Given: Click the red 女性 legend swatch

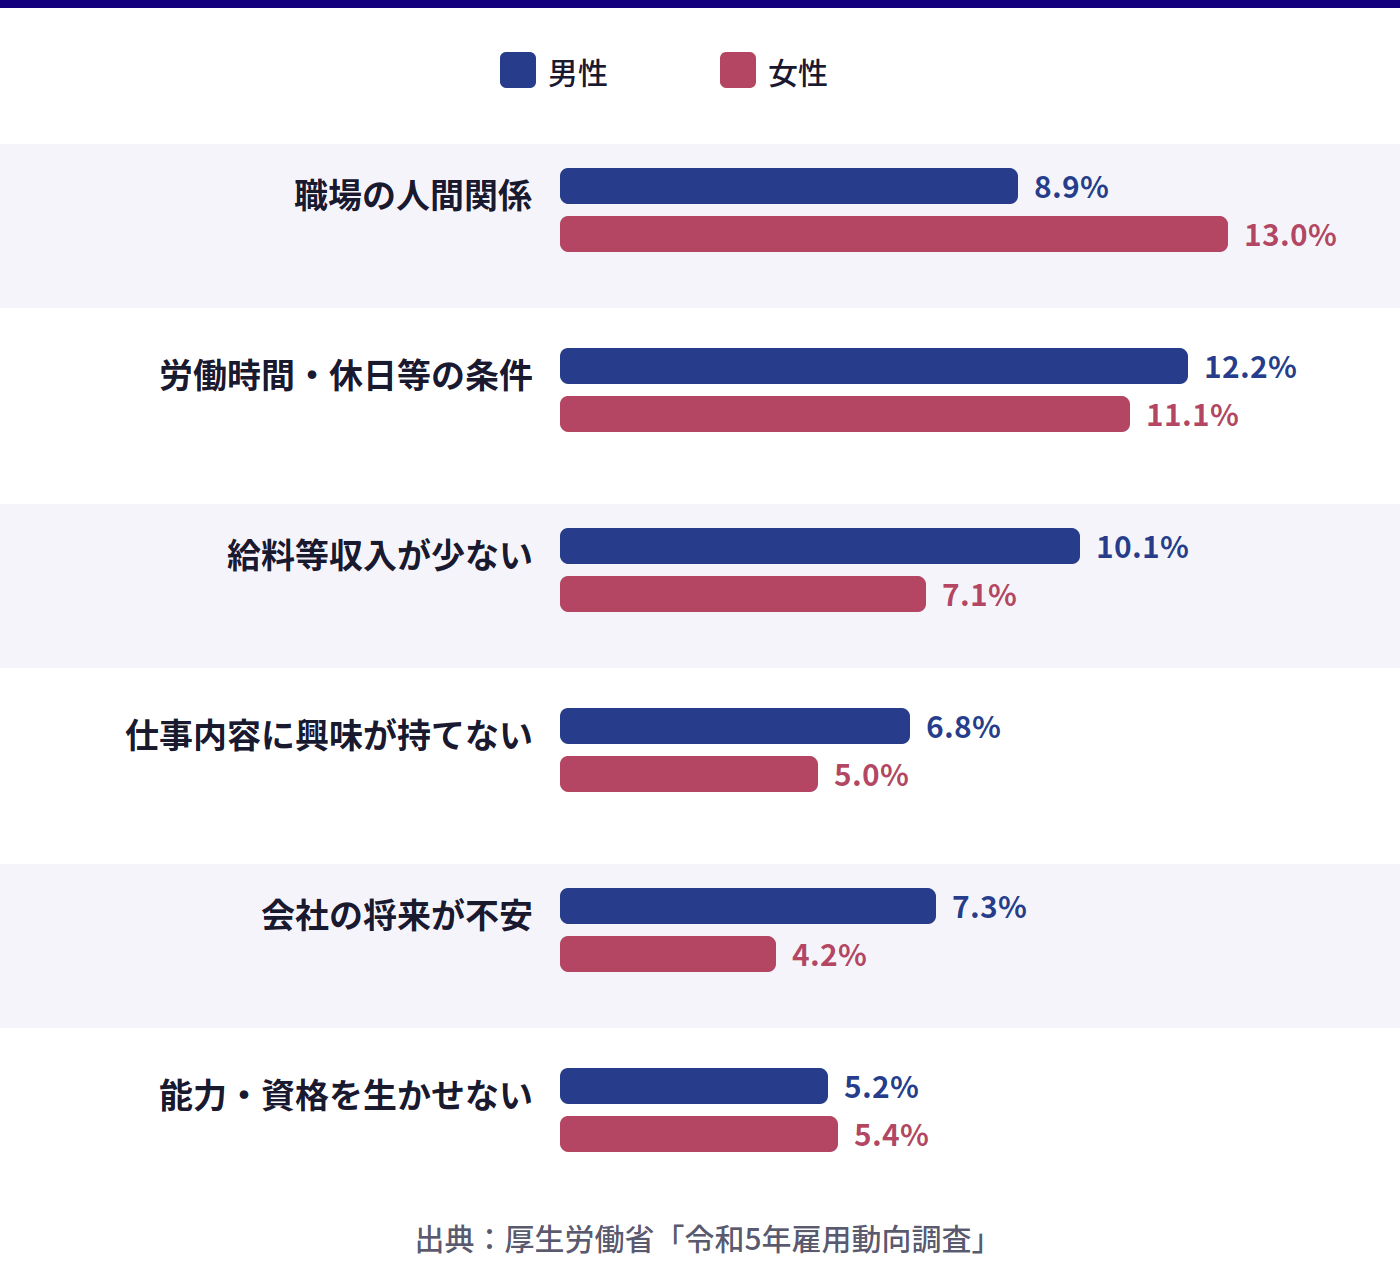Looking at the screenshot, I should (x=738, y=71).
